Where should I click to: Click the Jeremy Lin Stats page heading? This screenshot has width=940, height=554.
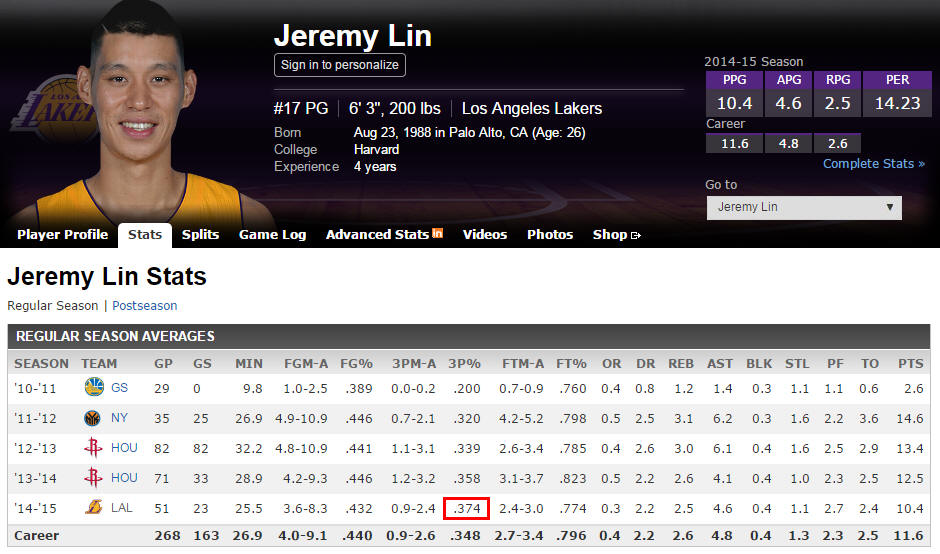tap(107, 276)
